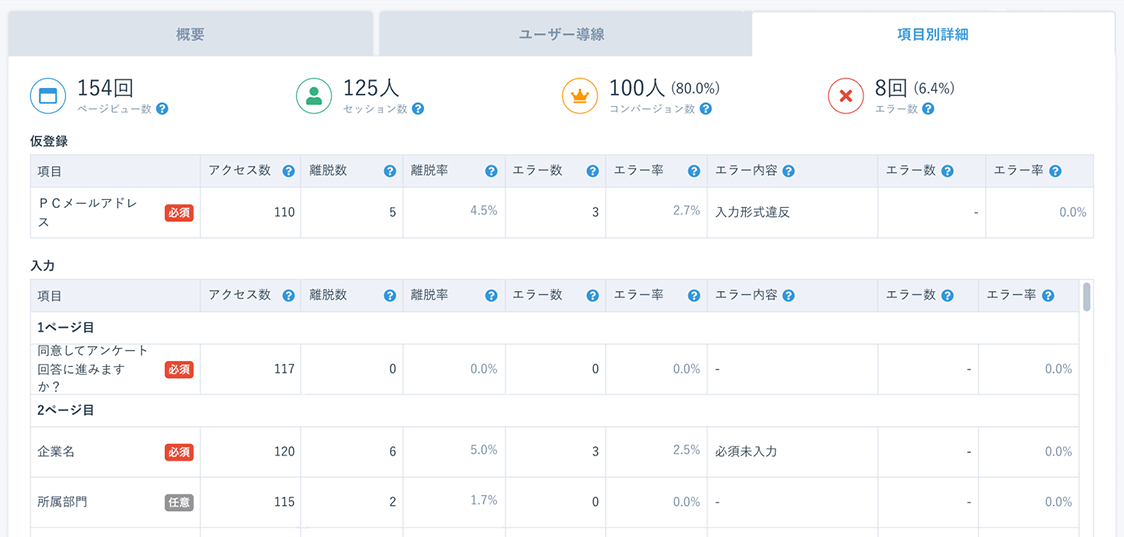This screenshot has width=1124, height=537.
Task: Open help icon beside ページビュー数
Action: (x=162, y=109)
